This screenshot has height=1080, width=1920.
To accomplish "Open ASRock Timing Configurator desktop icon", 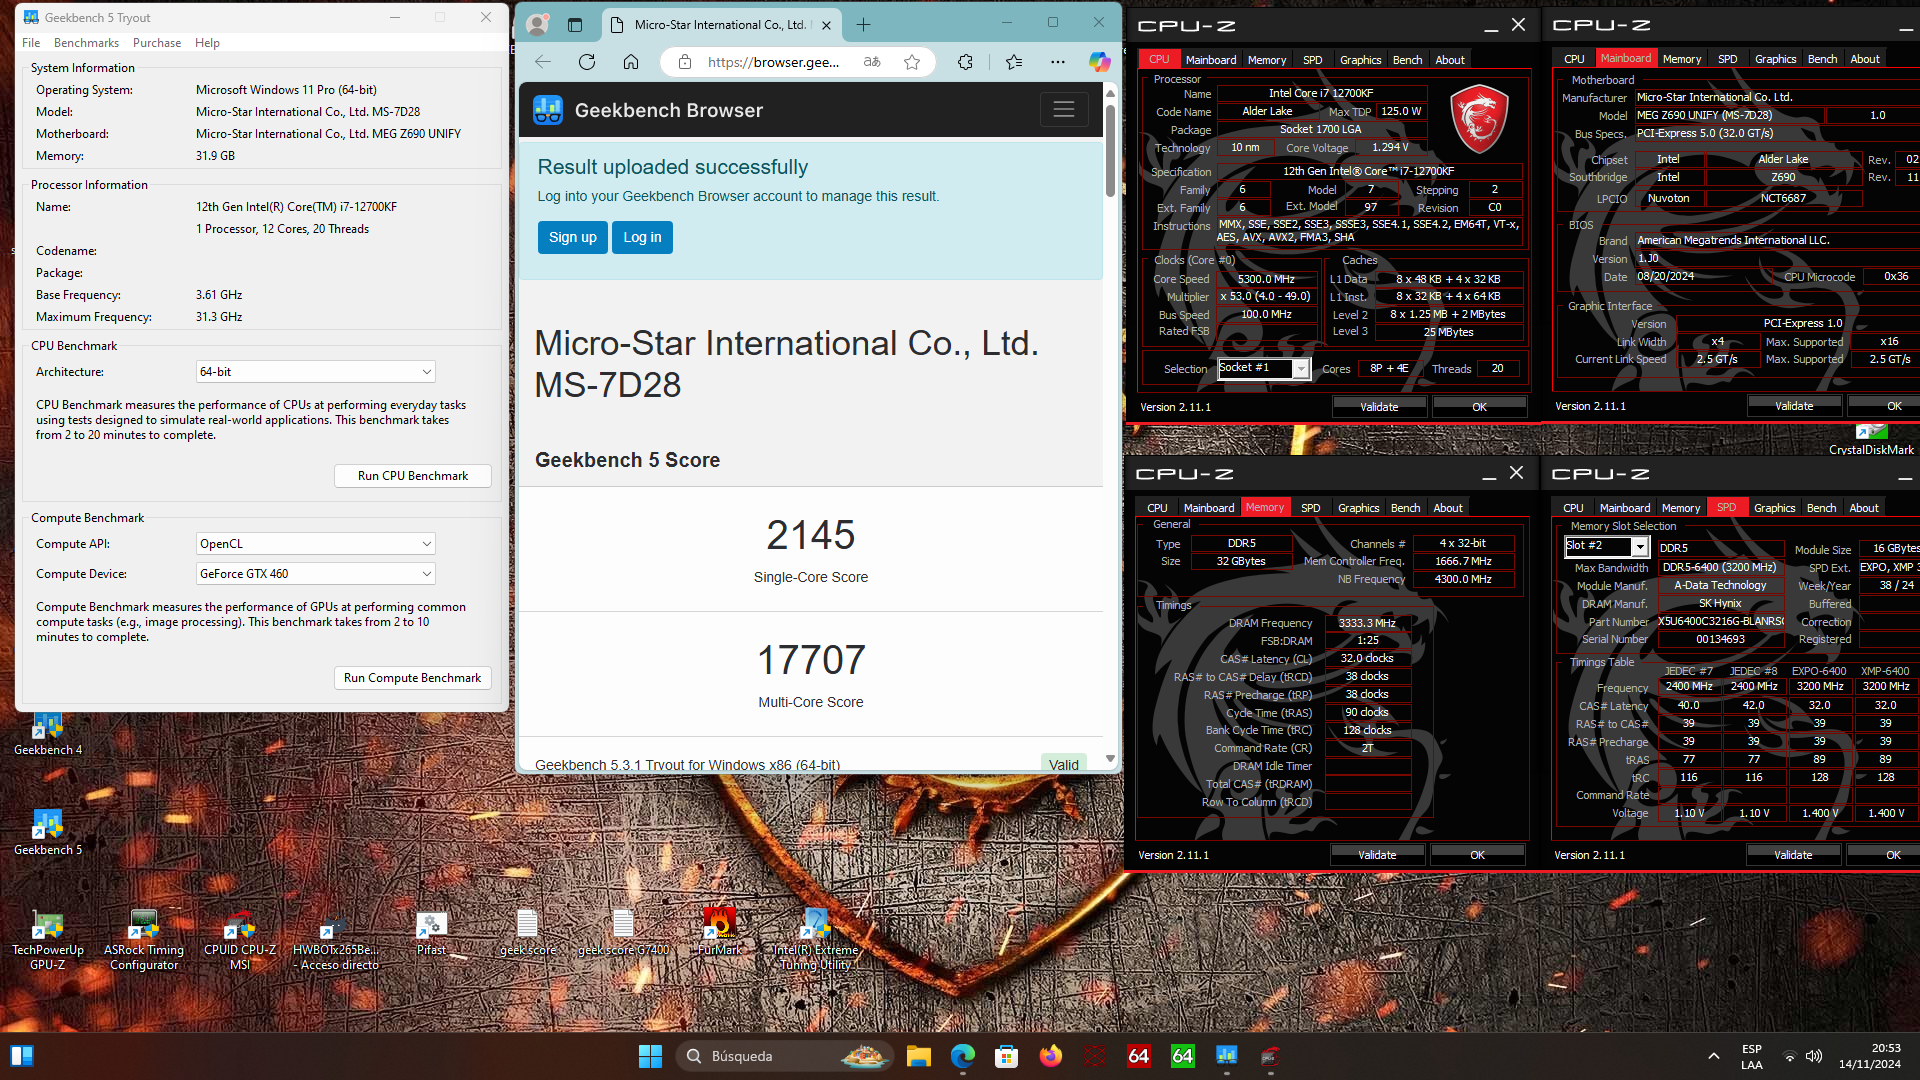I will pos(143,940).
